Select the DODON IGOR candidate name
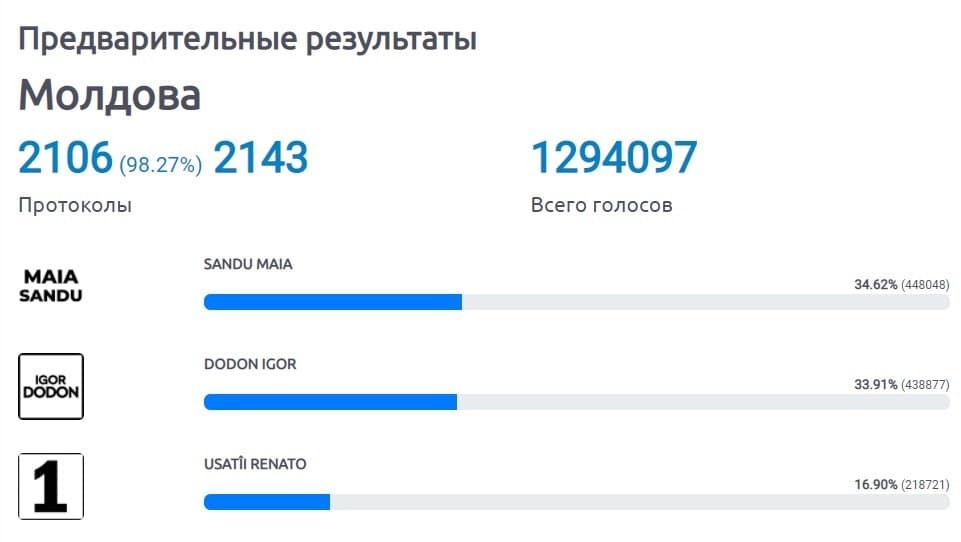 (250, 364)
